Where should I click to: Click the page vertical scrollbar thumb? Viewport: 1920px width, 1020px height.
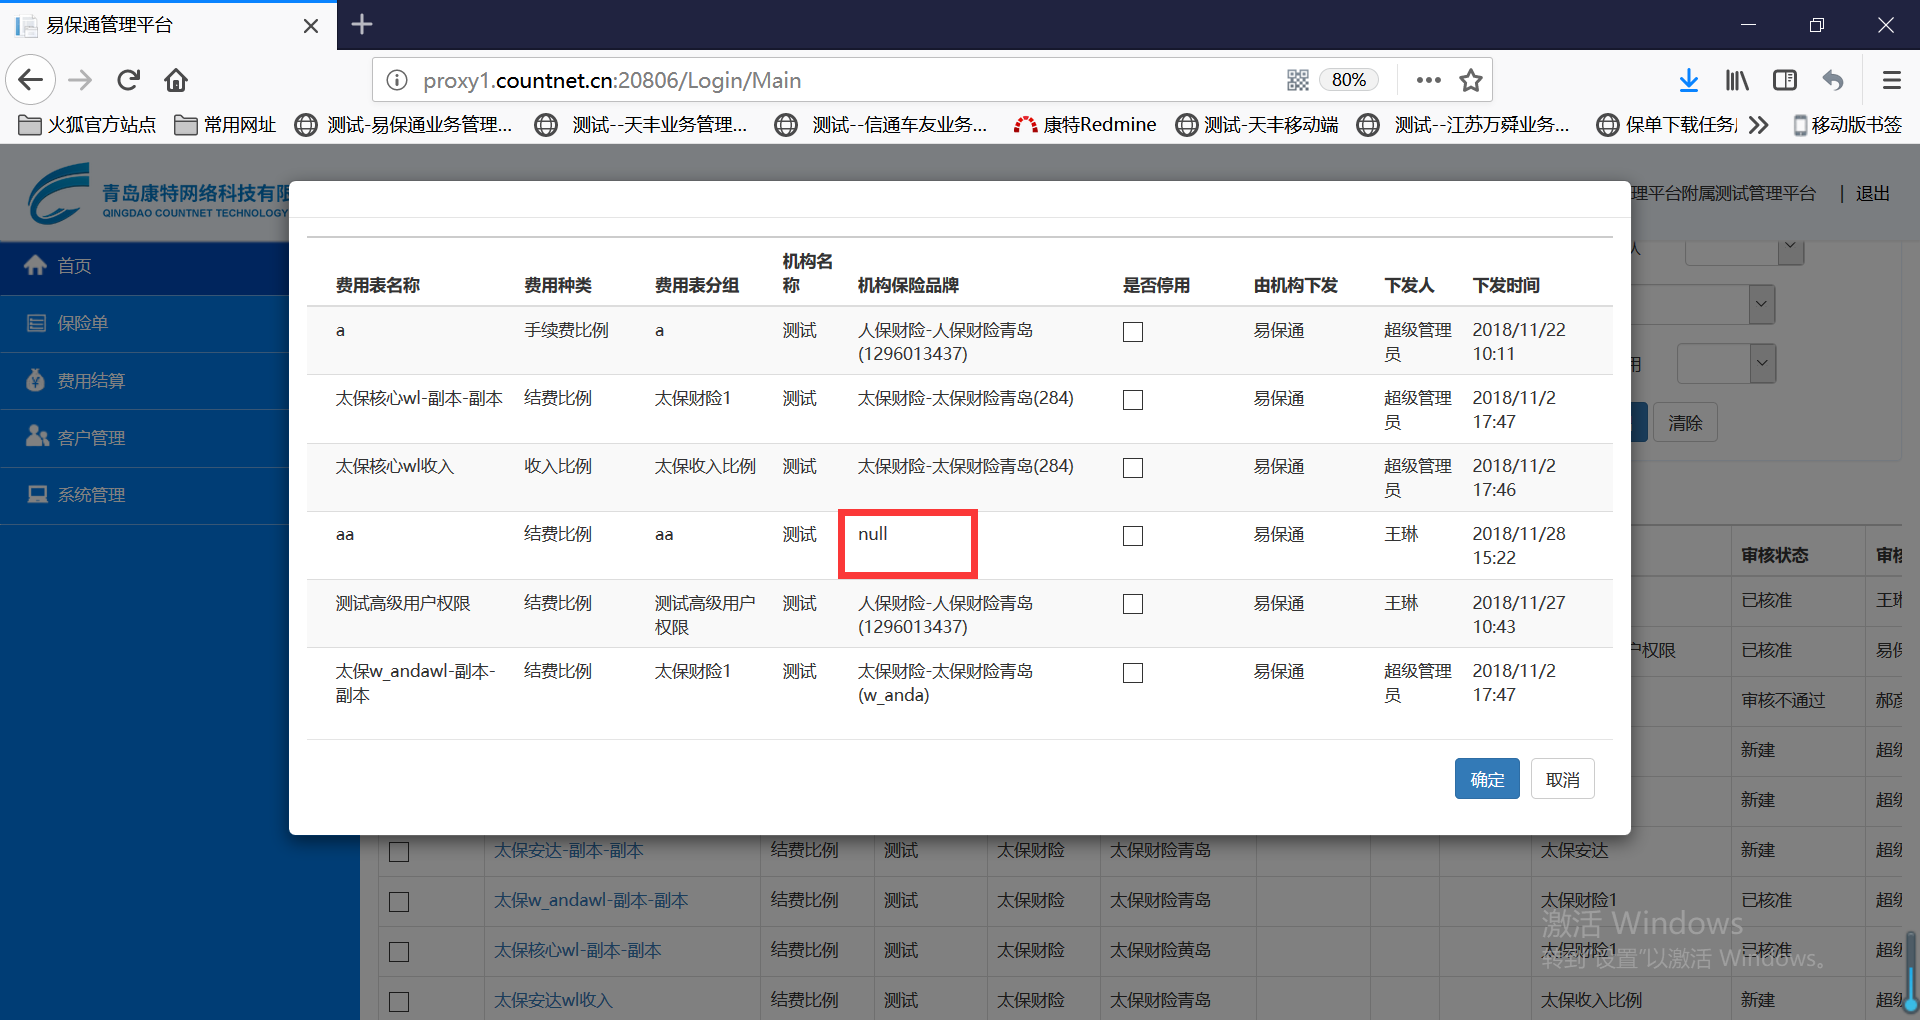(1911, 970)
